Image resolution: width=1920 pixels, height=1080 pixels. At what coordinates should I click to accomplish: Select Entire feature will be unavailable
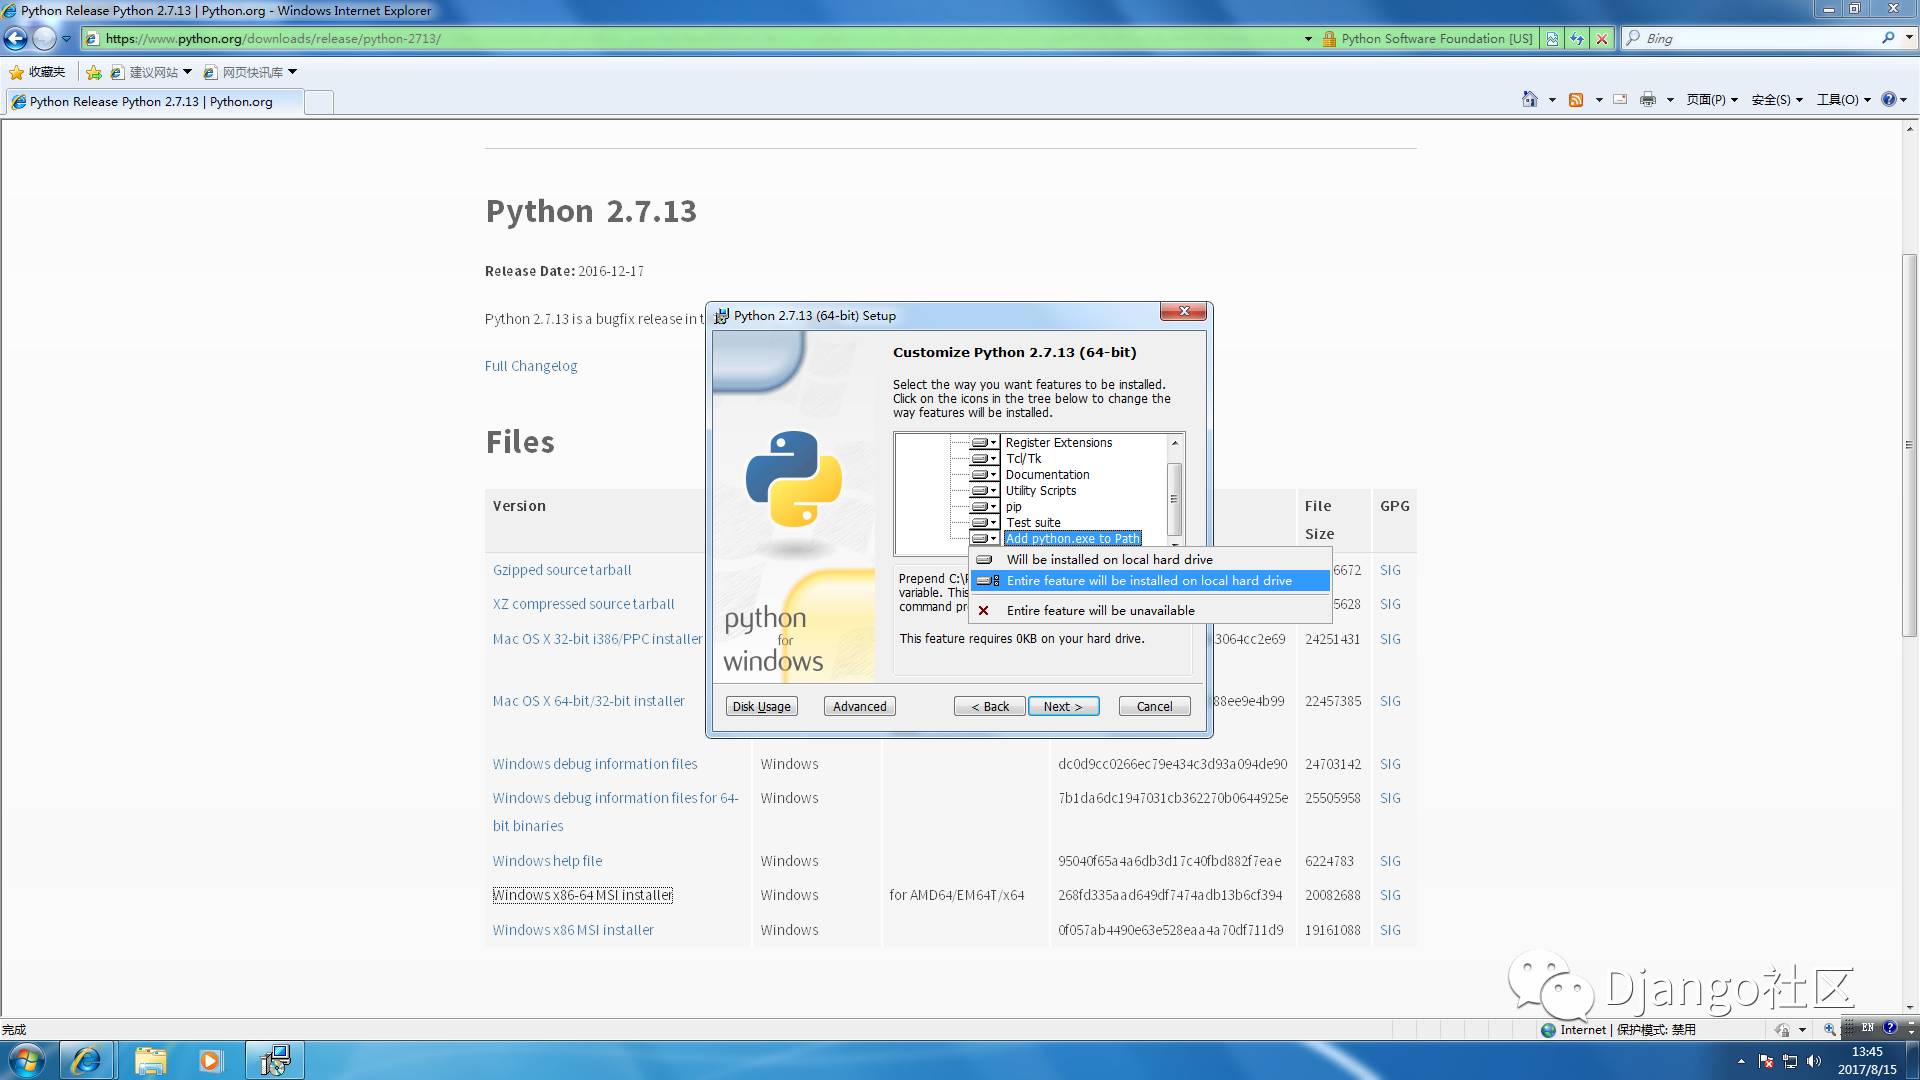point(1150,611)
